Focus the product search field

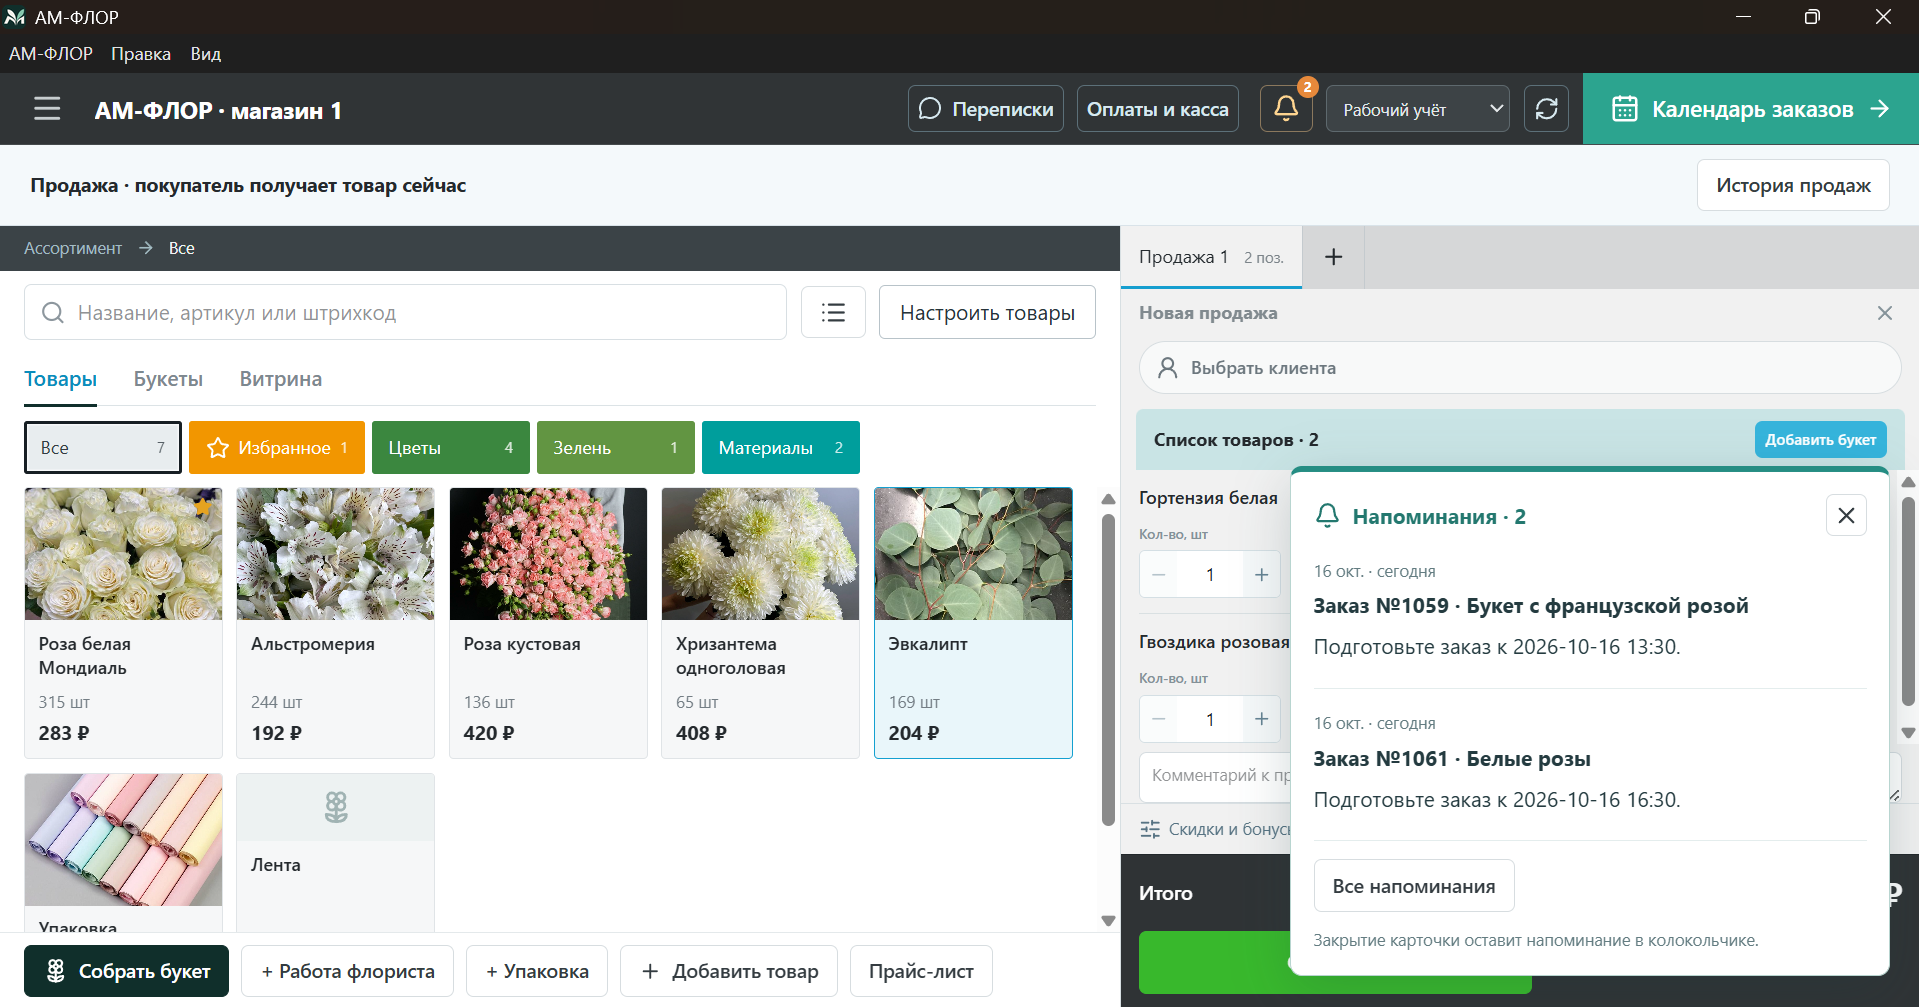405,313
